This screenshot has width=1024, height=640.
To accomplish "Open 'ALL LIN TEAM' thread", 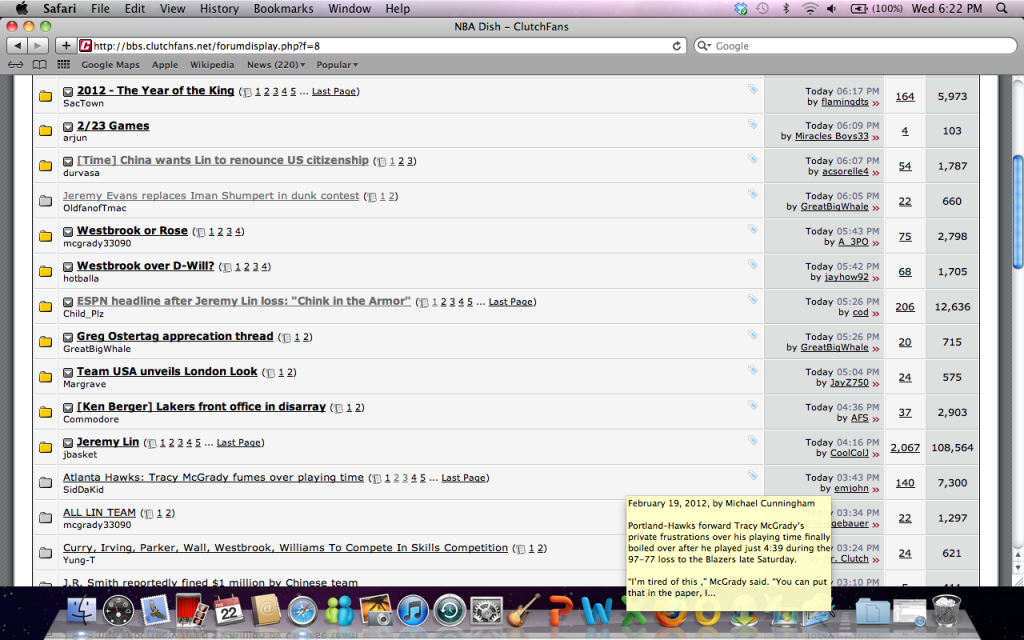I will pos(99,513).
